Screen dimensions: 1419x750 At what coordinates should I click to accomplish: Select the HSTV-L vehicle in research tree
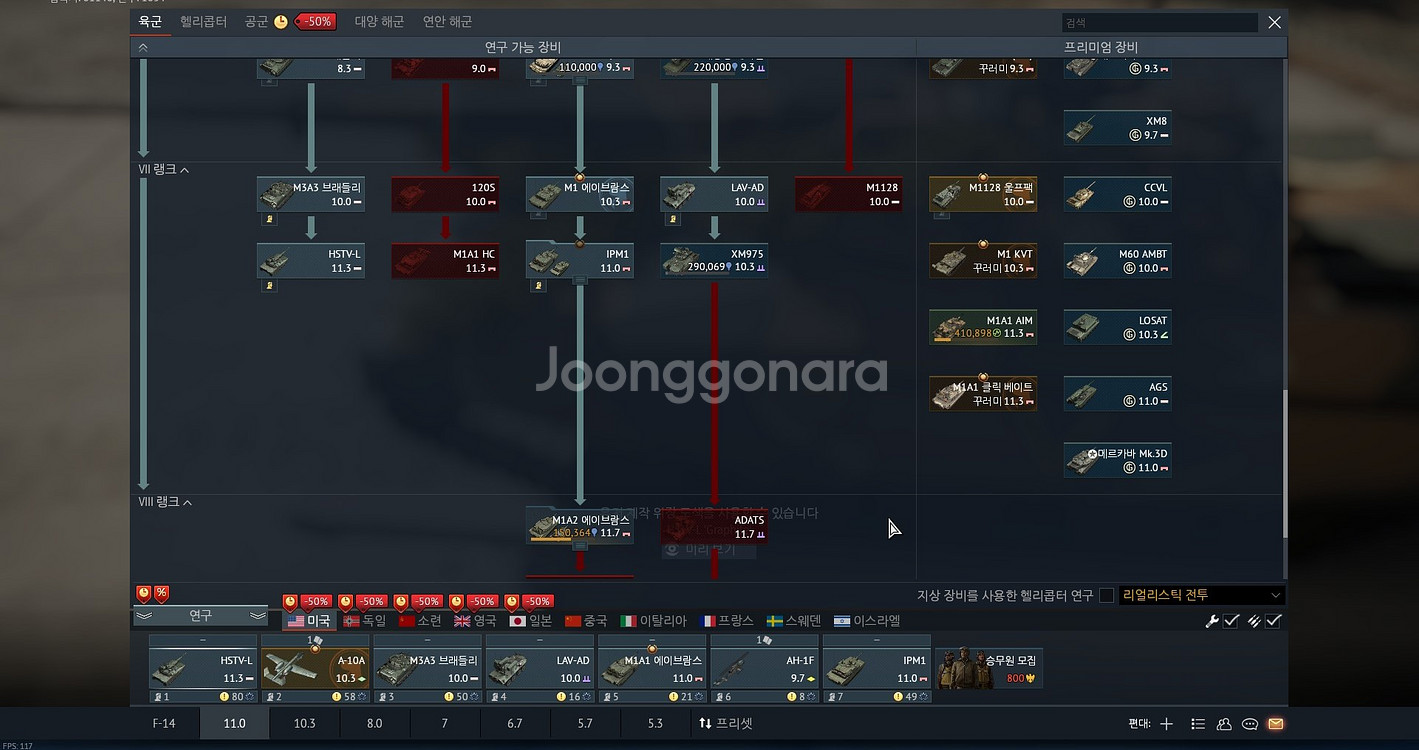tap(311, 261)
